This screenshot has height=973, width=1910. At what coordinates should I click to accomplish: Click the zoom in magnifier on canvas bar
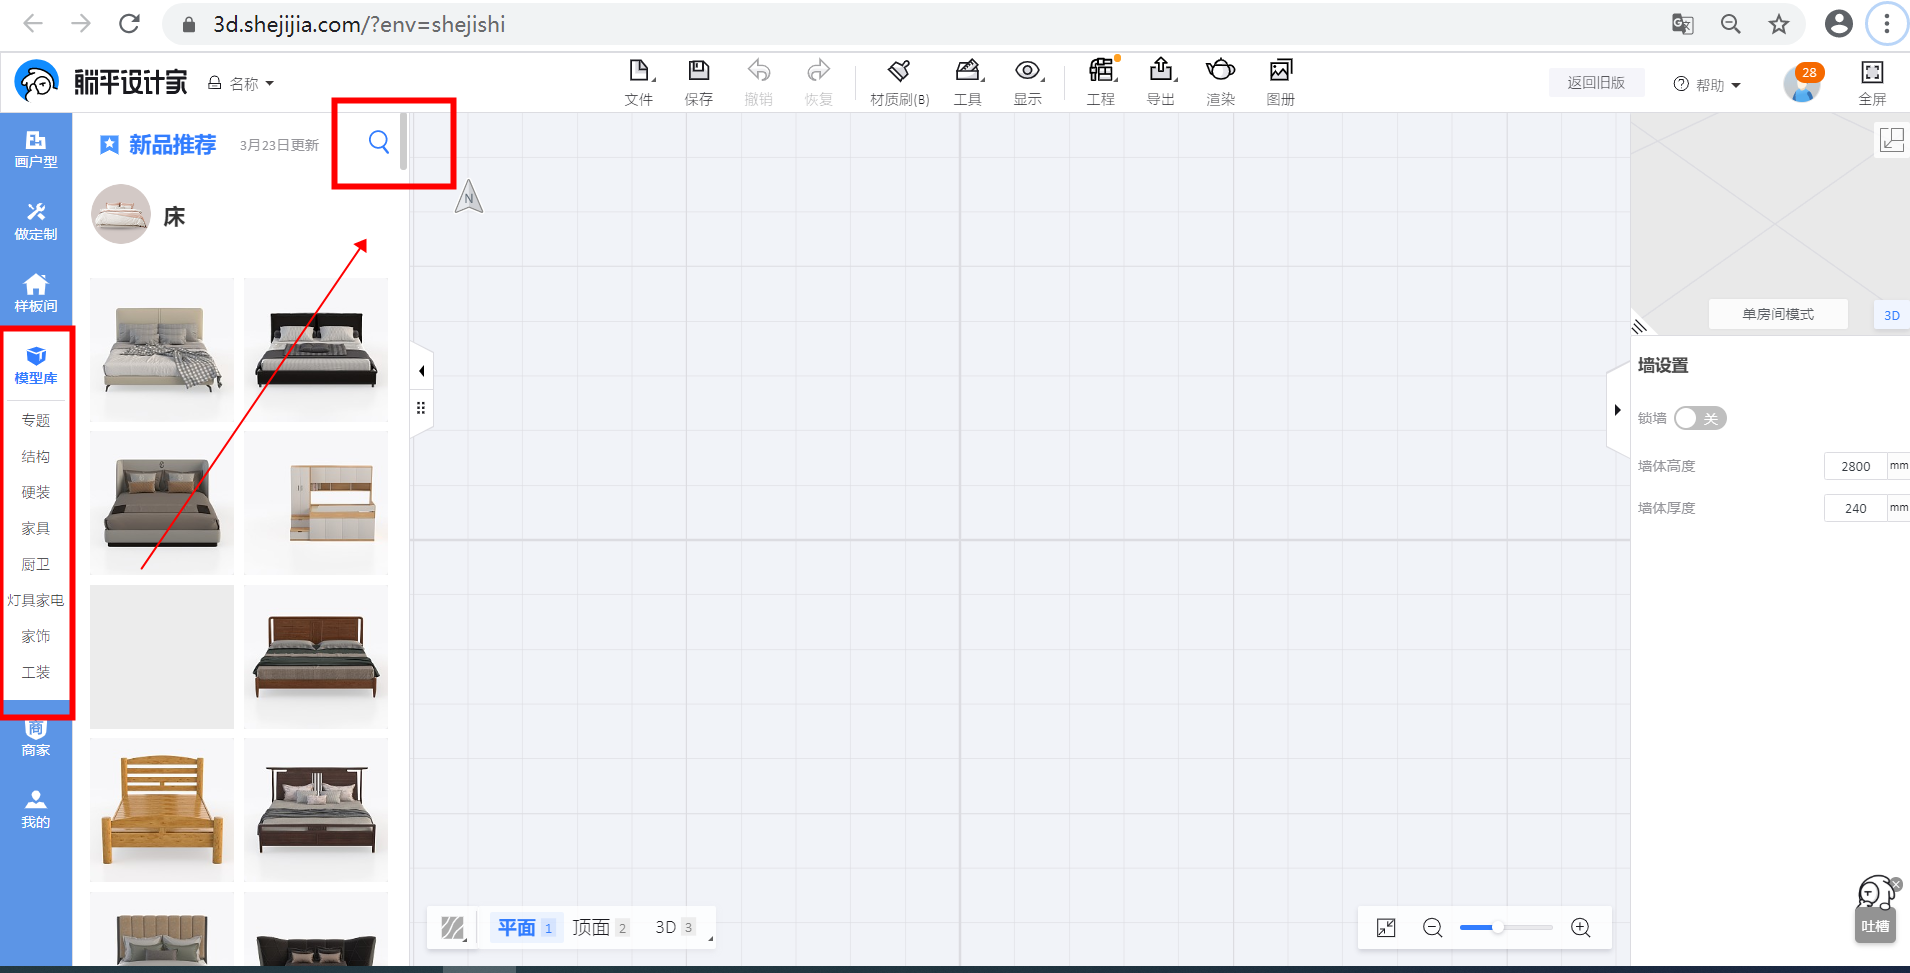[x=1581, y=928]
